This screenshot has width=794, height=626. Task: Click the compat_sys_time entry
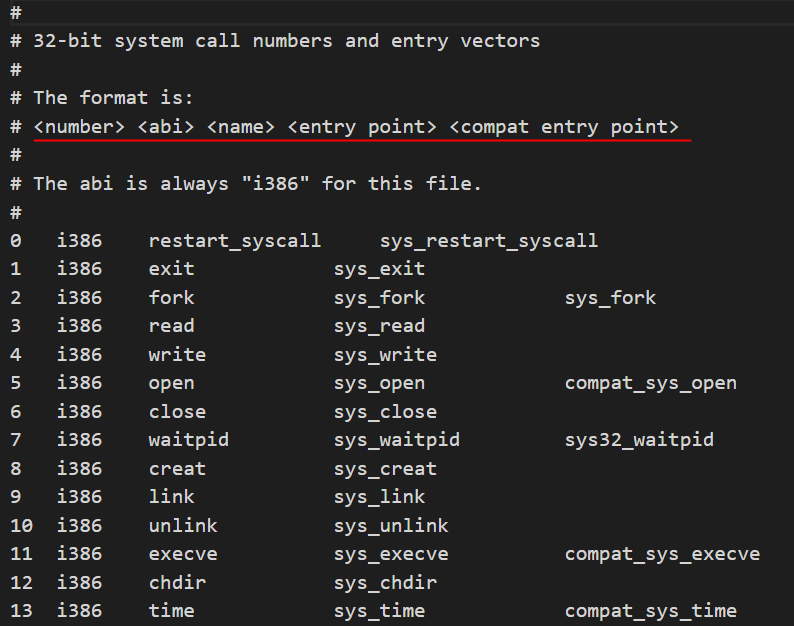pyautogui.click(x=650, y=611)
